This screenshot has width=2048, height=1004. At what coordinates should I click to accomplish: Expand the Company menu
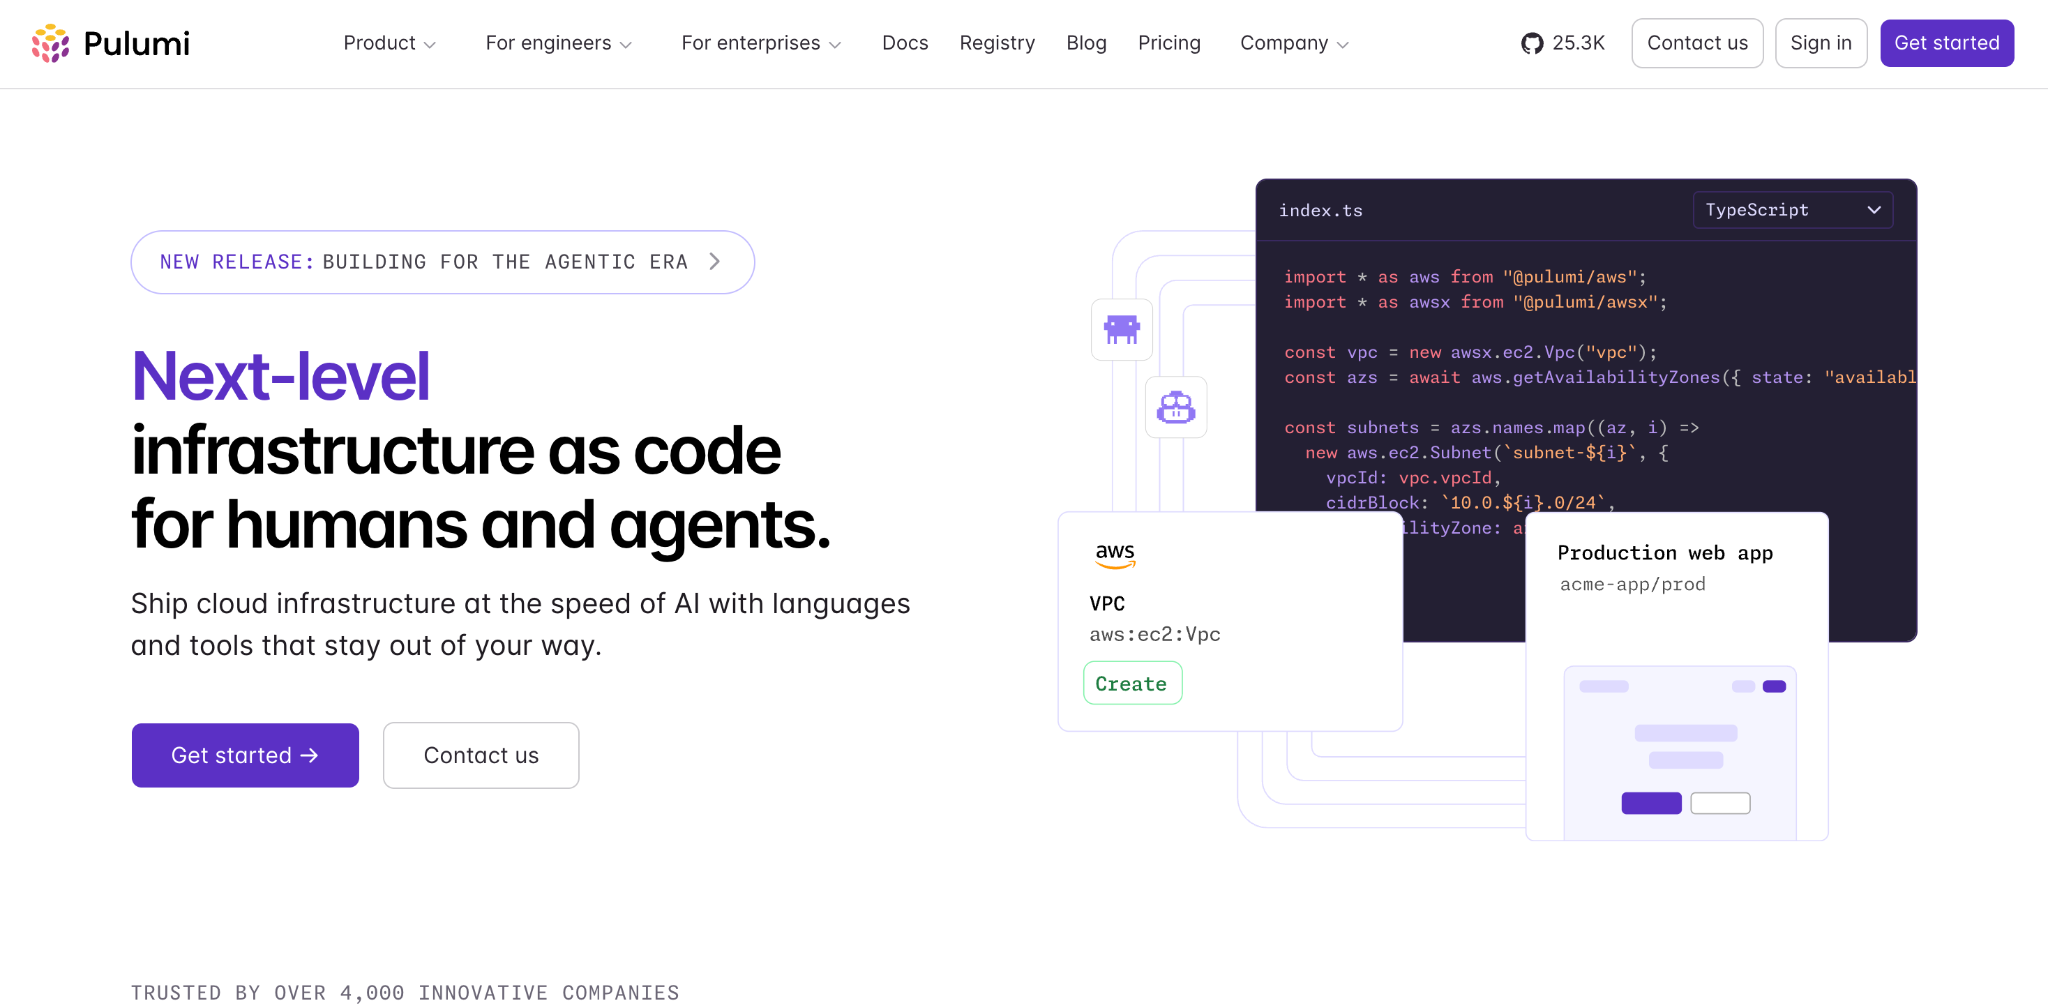tap(1295, 43)
